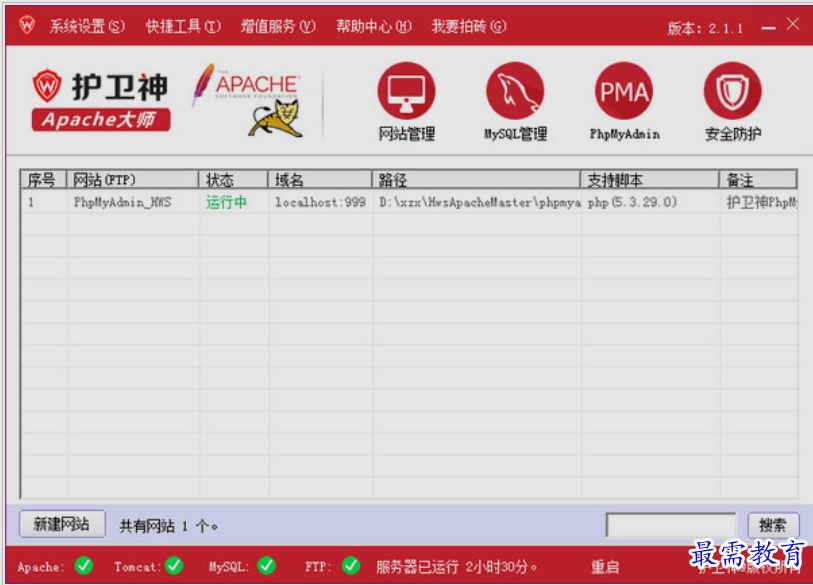813x585 pixels.
Task: Sort by the 序号 column header
Action: (x=44, y=179)
